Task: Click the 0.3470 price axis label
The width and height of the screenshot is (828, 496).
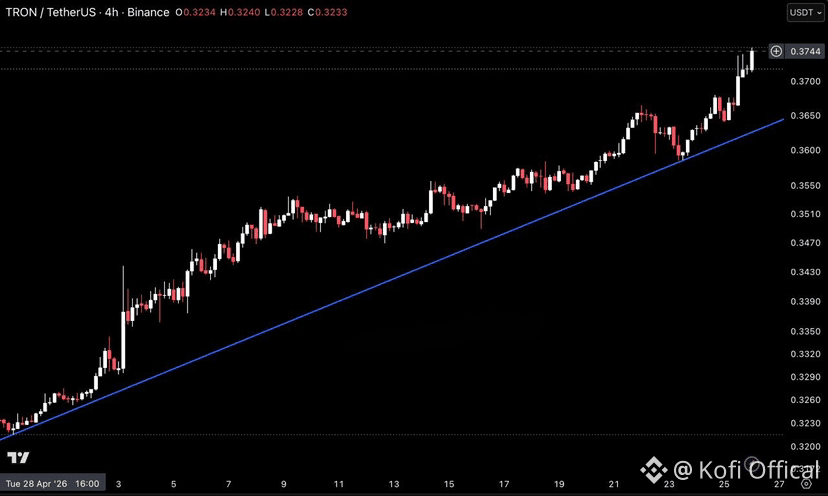Action: (x=805, y=243)
